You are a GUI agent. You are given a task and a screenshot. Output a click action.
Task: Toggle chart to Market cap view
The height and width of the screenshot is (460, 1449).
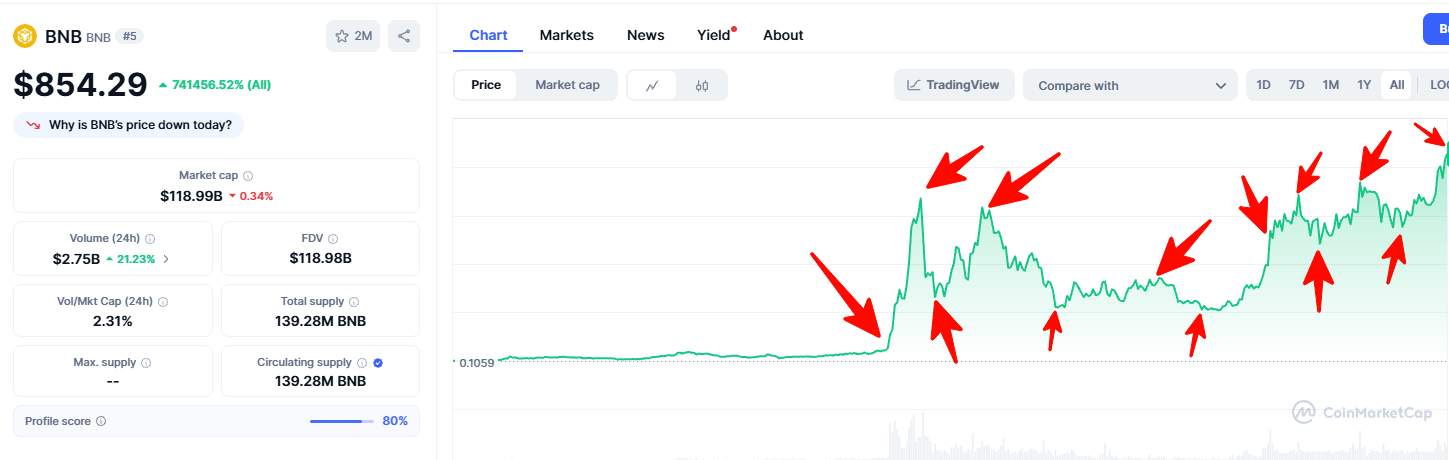click(567, 85)
